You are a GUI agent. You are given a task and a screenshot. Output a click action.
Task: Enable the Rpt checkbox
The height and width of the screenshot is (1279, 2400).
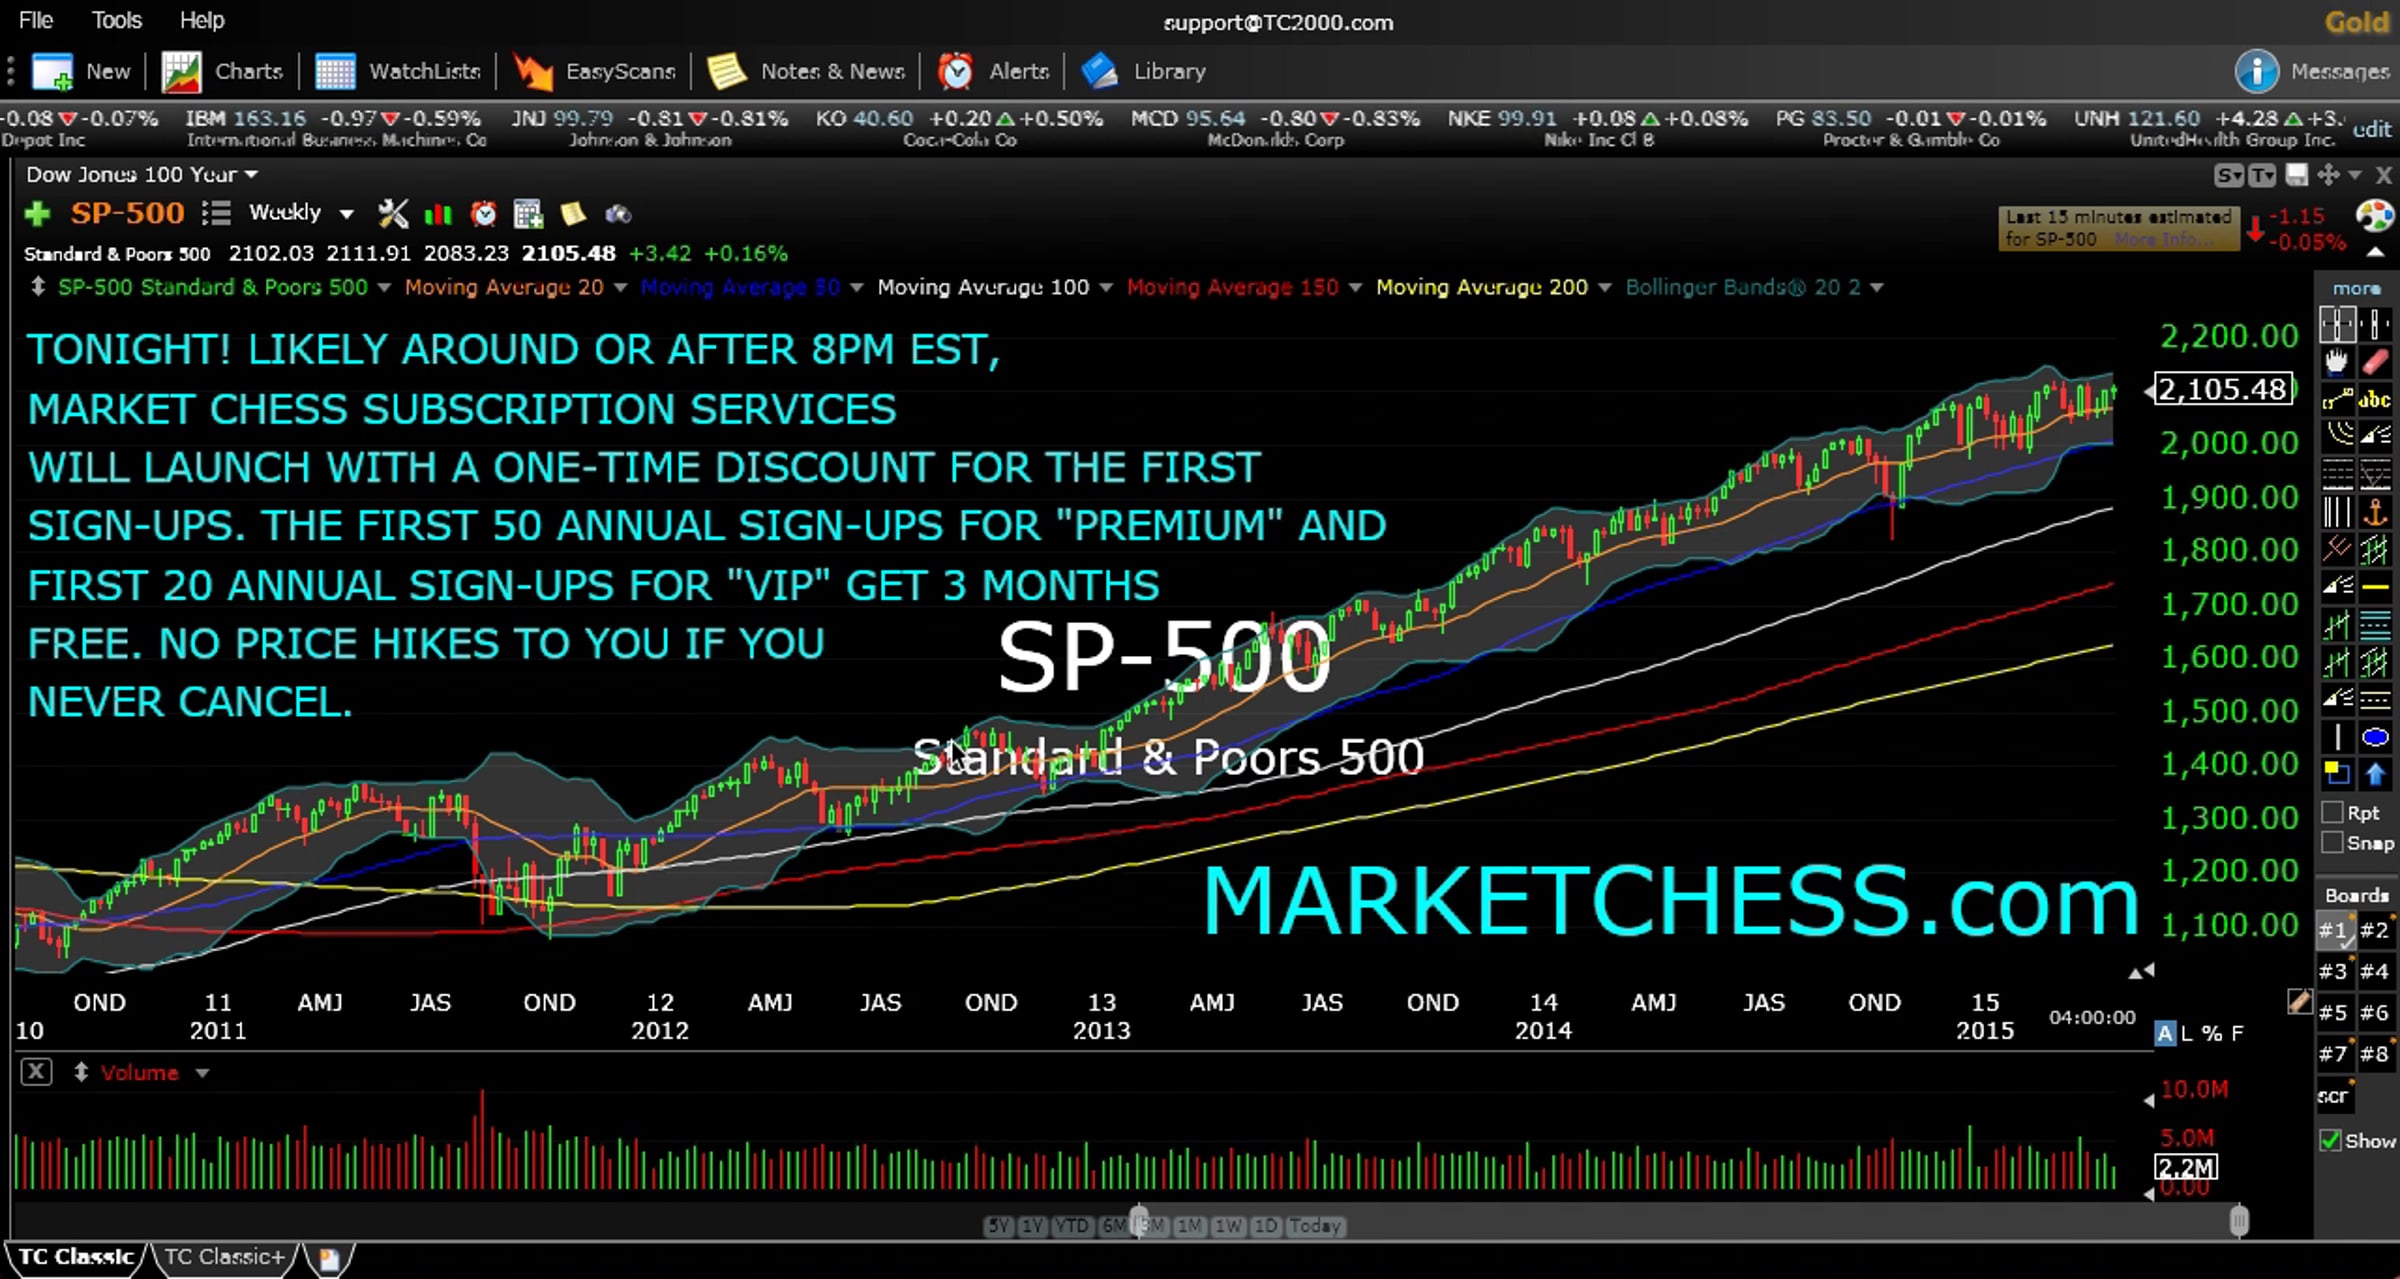pyautogui.click(x=2332, y=812)
